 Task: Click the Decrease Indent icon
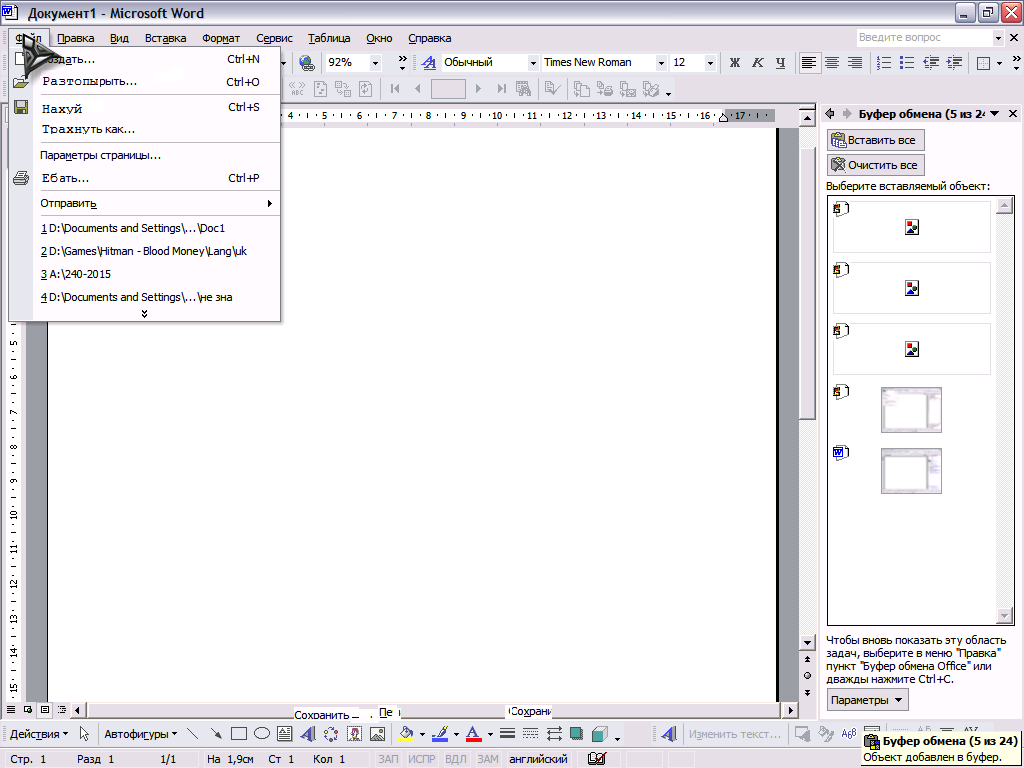931,63
